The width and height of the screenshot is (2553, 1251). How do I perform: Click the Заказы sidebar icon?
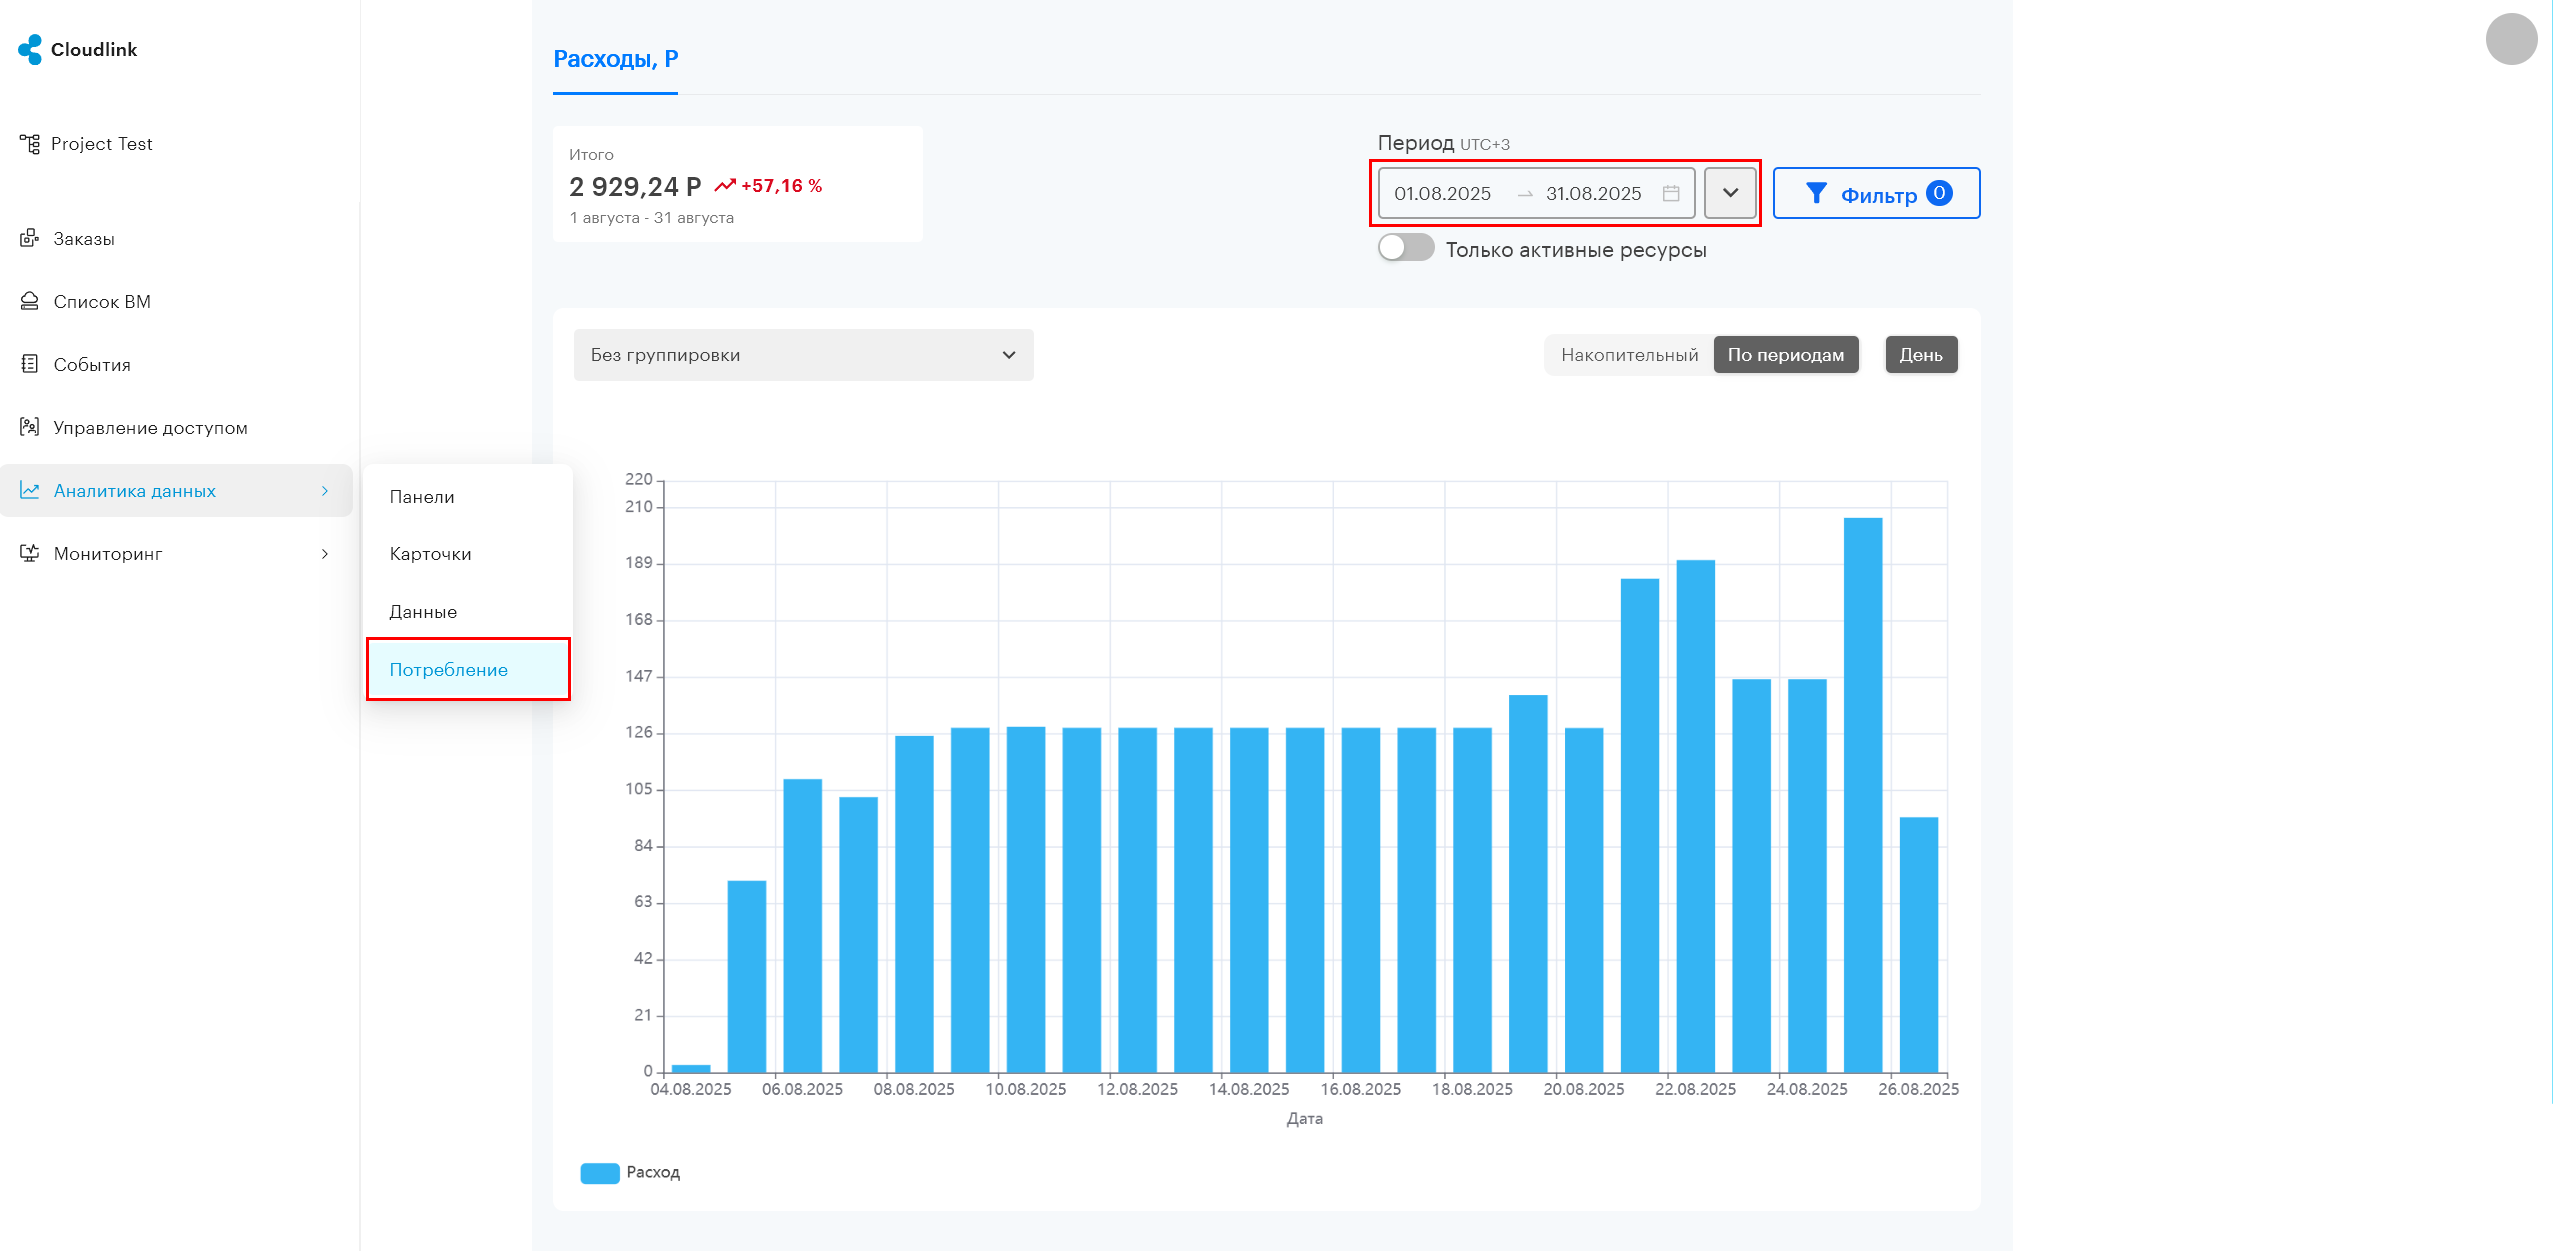30,238
